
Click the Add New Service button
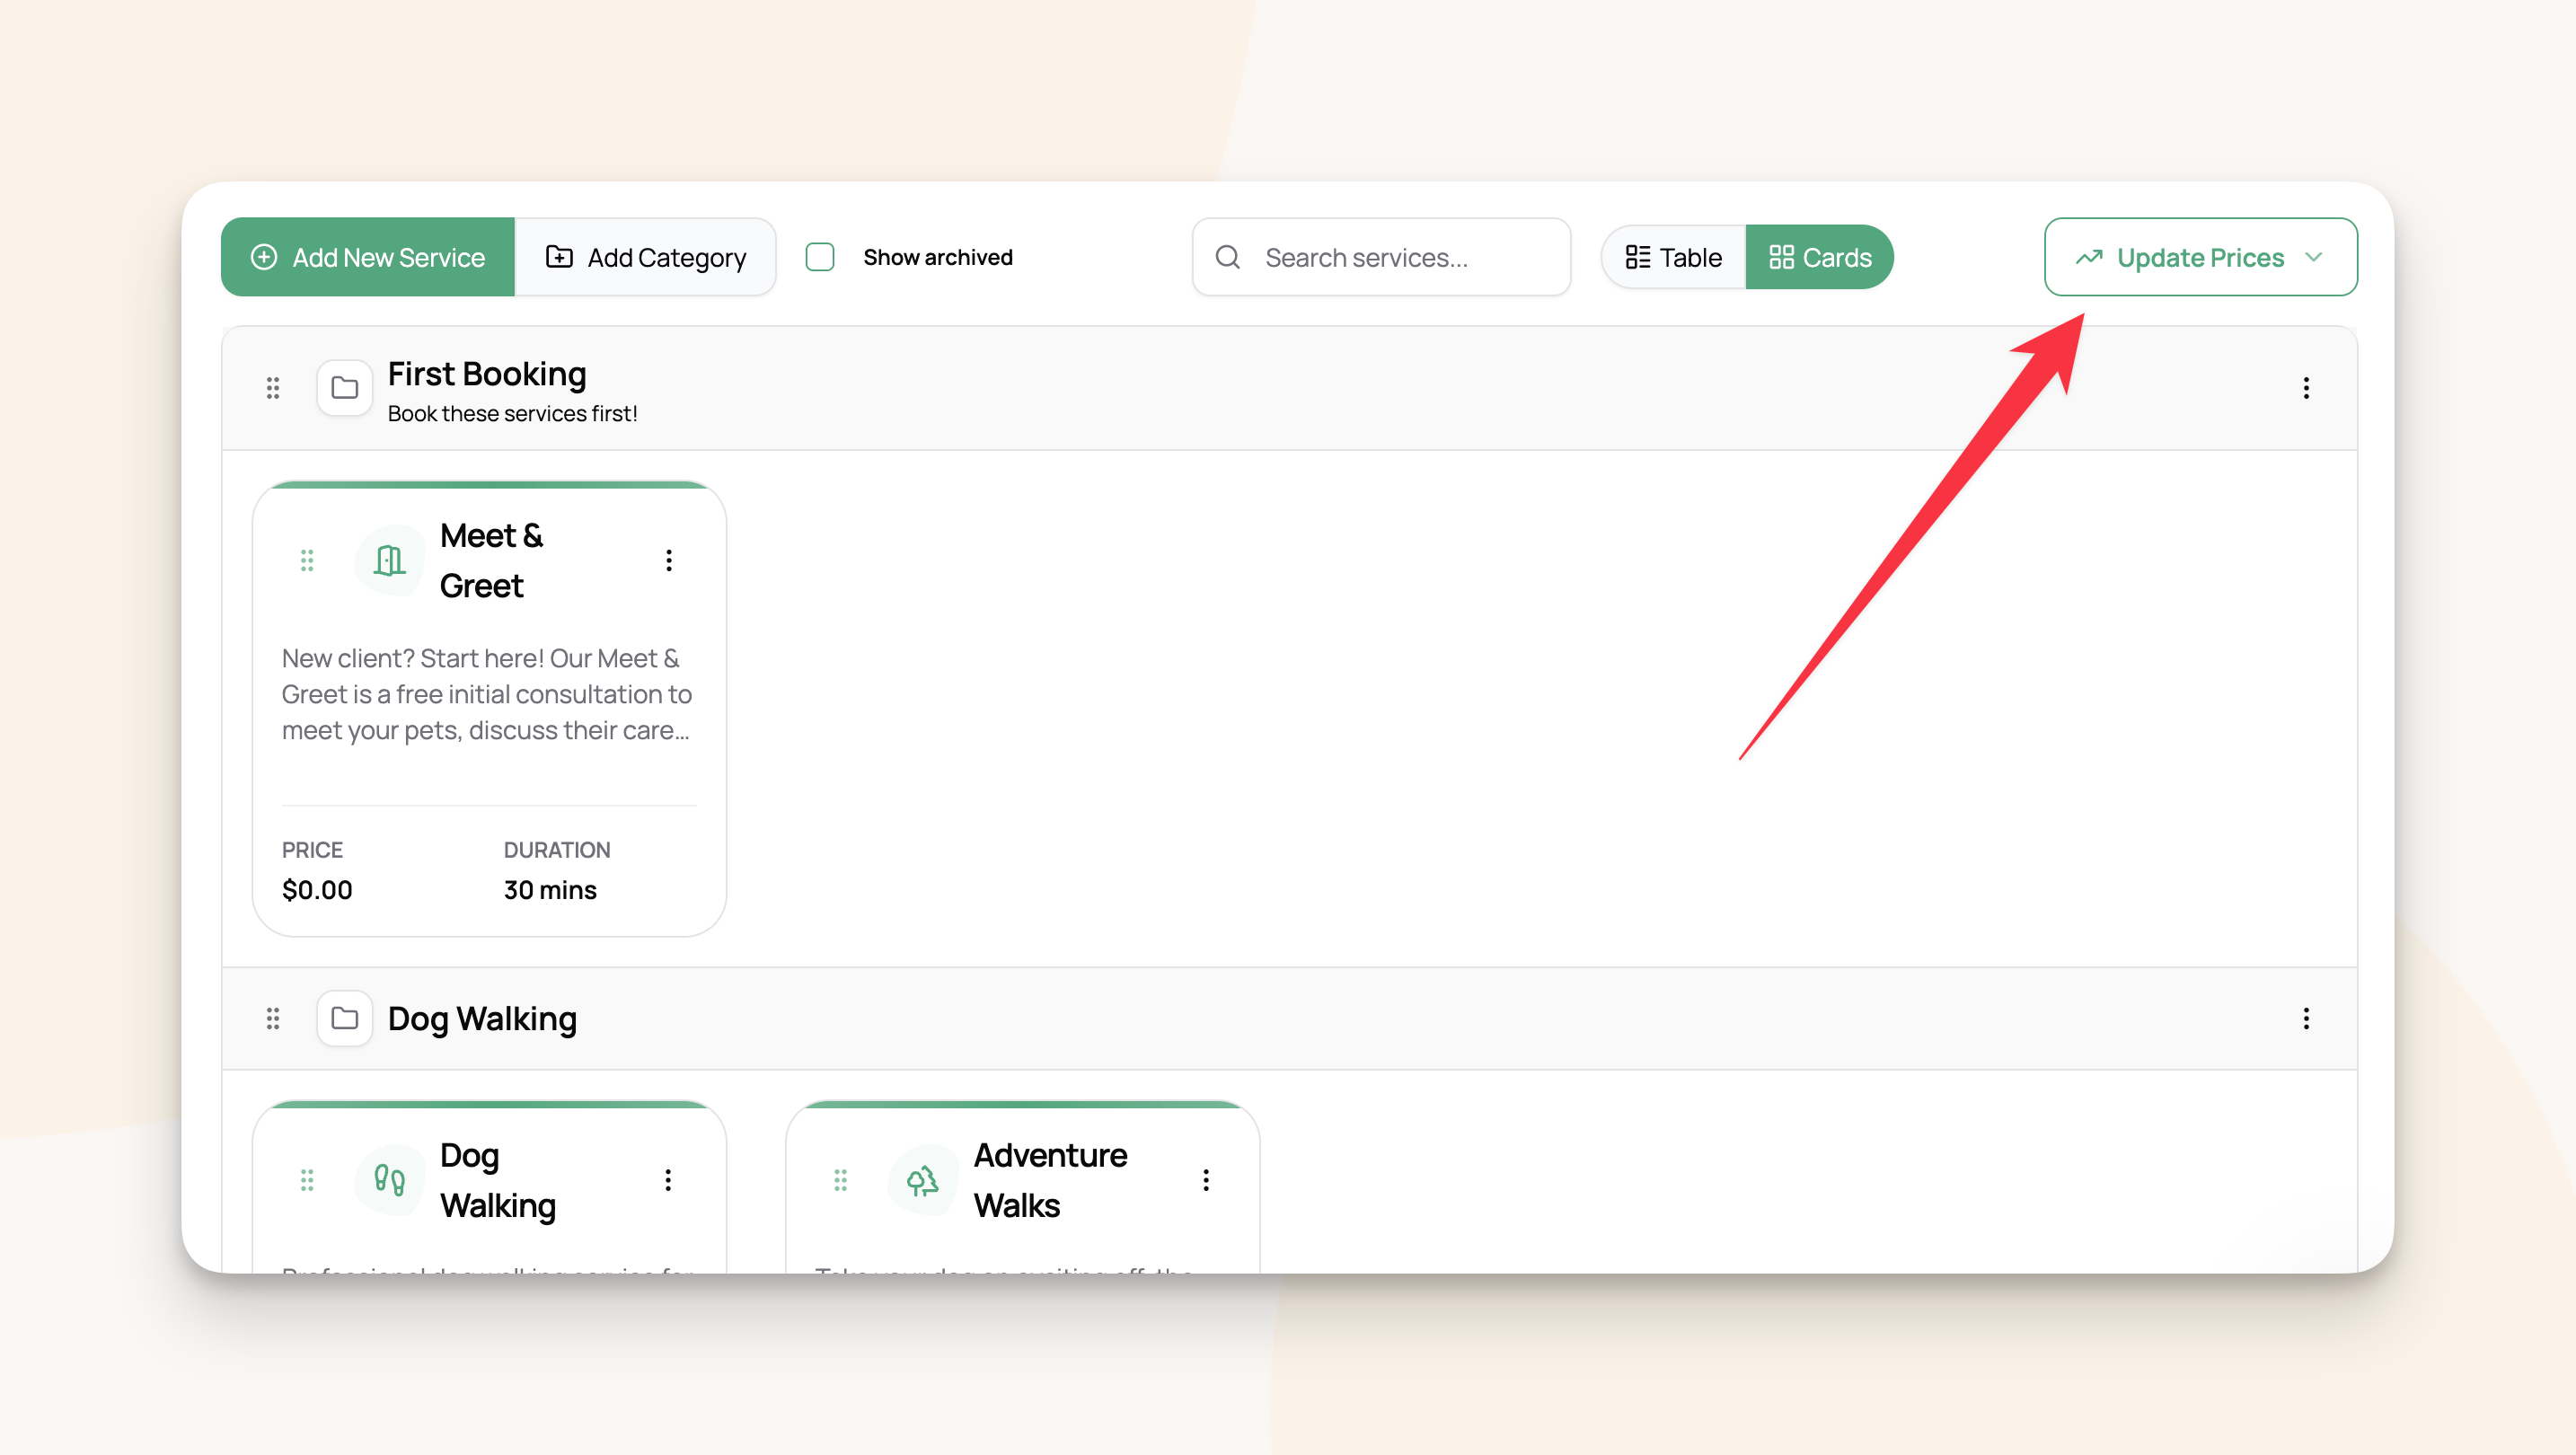pyautogui.click(x=368, y=257)
